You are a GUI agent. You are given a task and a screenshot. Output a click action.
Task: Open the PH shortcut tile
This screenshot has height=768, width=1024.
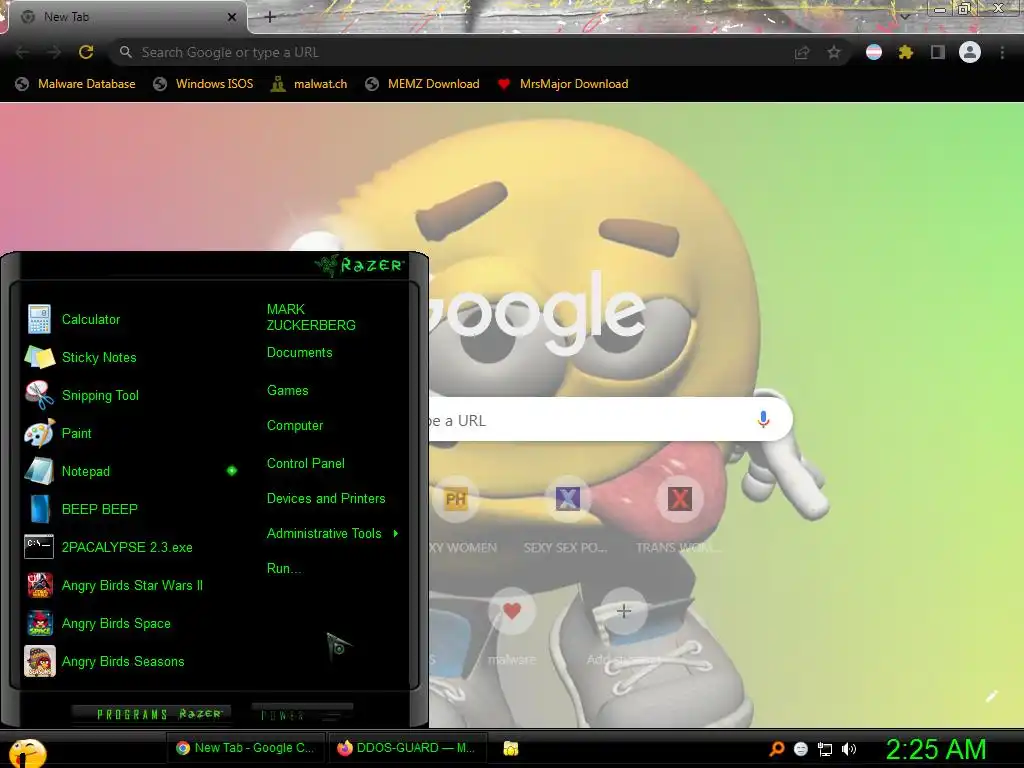pos(456,500)
